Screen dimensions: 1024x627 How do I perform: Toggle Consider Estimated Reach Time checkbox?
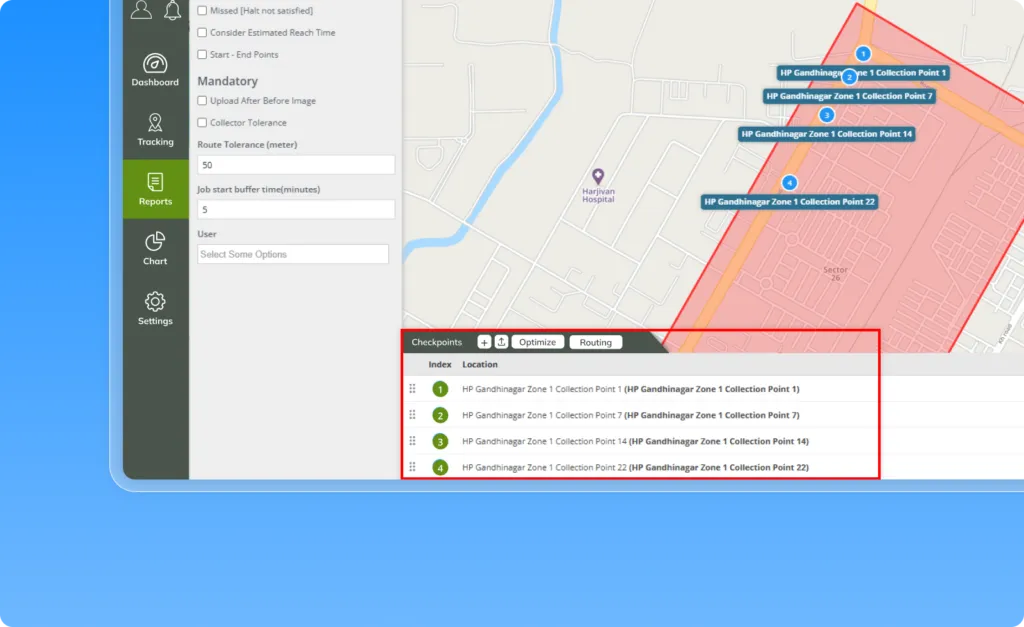(x=202, y=33)
